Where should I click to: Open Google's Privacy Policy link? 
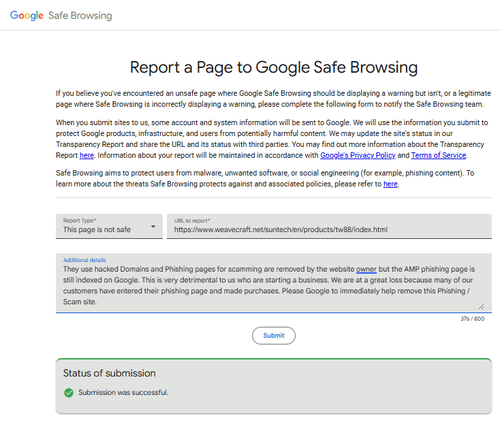click(358, 155)
